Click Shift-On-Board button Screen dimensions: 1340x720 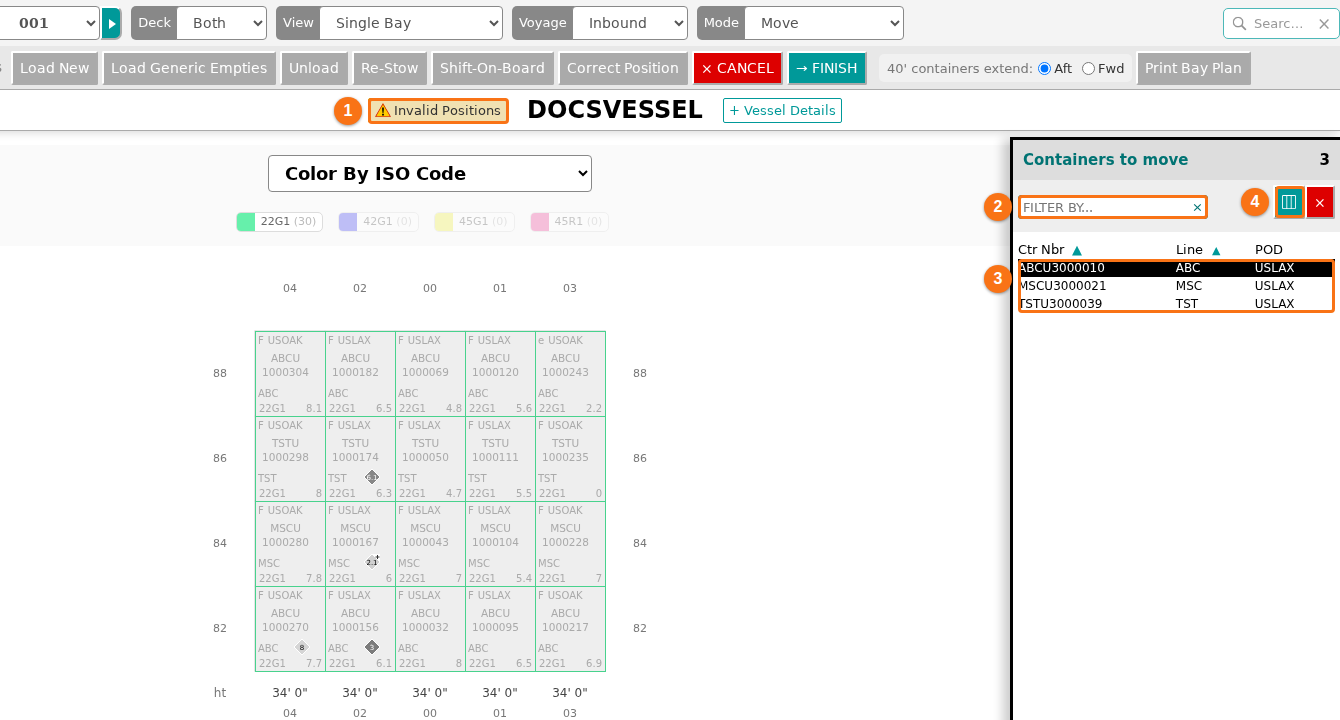(x=493, y=68)
